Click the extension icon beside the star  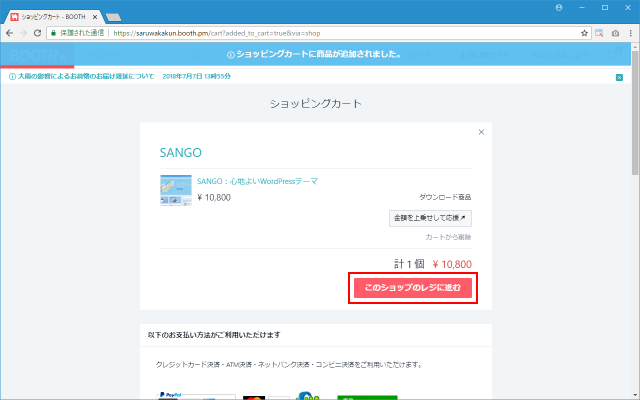(x=599, y=33)
